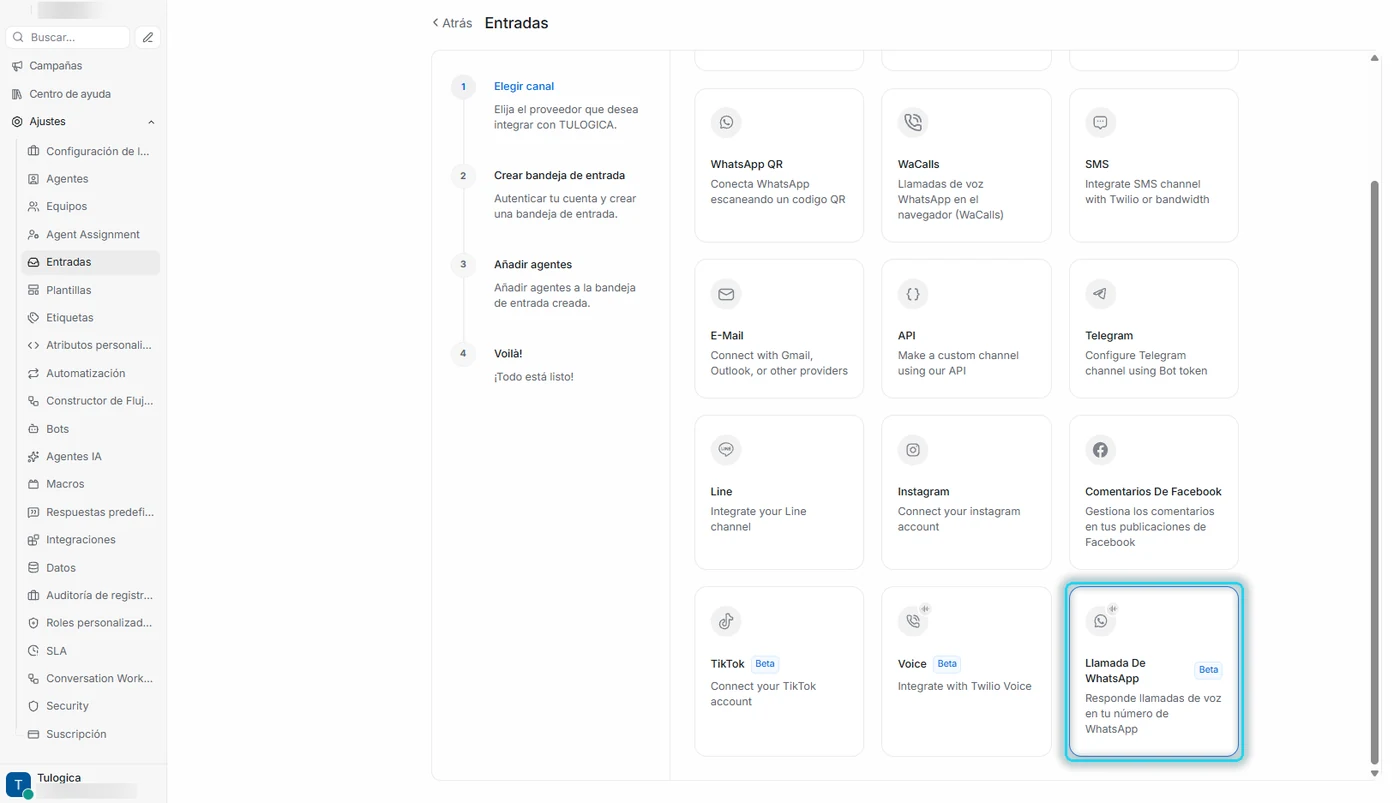Choose the WhatsApp QR channel card
Image resolution: width=1400 pixels, height=803 pixels.
click(779, 165)
